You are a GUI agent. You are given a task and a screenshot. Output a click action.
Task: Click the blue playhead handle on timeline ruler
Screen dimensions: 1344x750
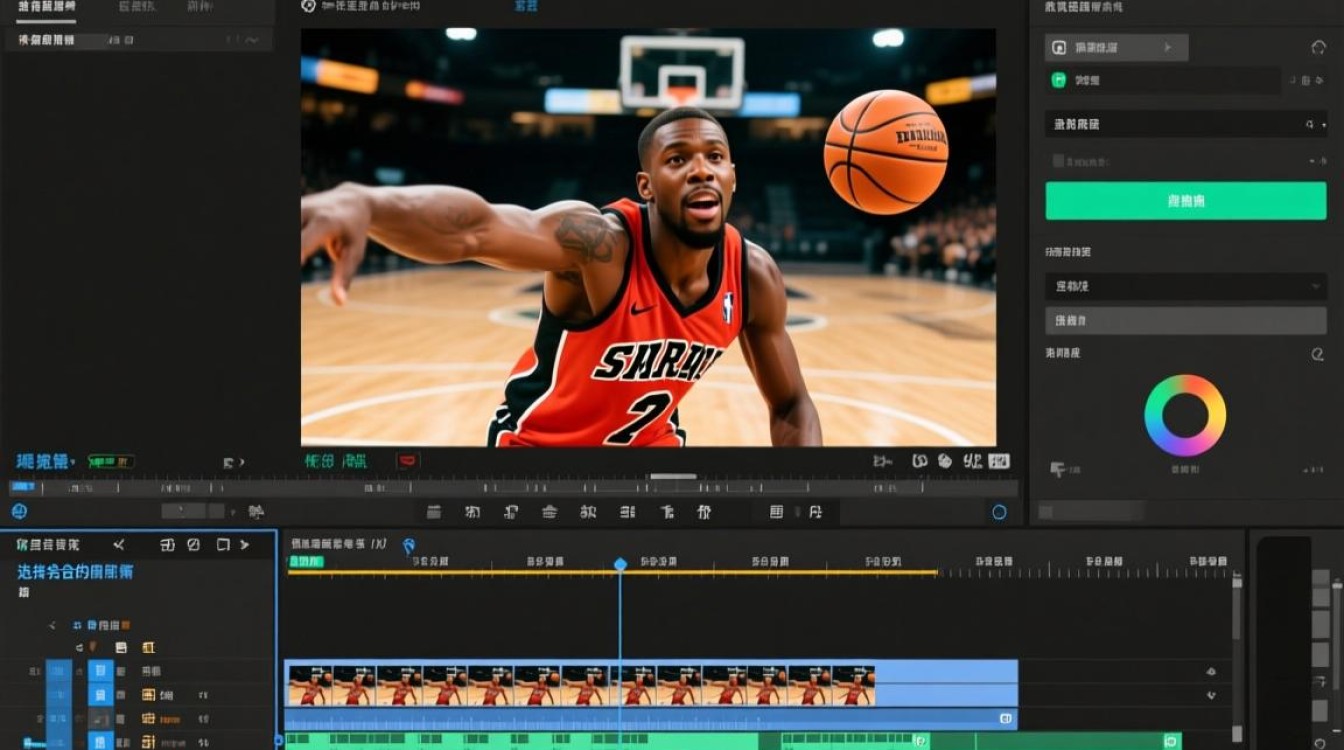pyautogui.click(x=620, y=565)
